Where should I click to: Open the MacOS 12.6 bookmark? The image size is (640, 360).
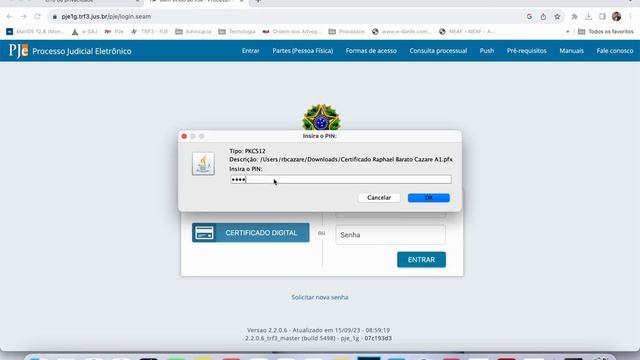[x=36, y=31]
